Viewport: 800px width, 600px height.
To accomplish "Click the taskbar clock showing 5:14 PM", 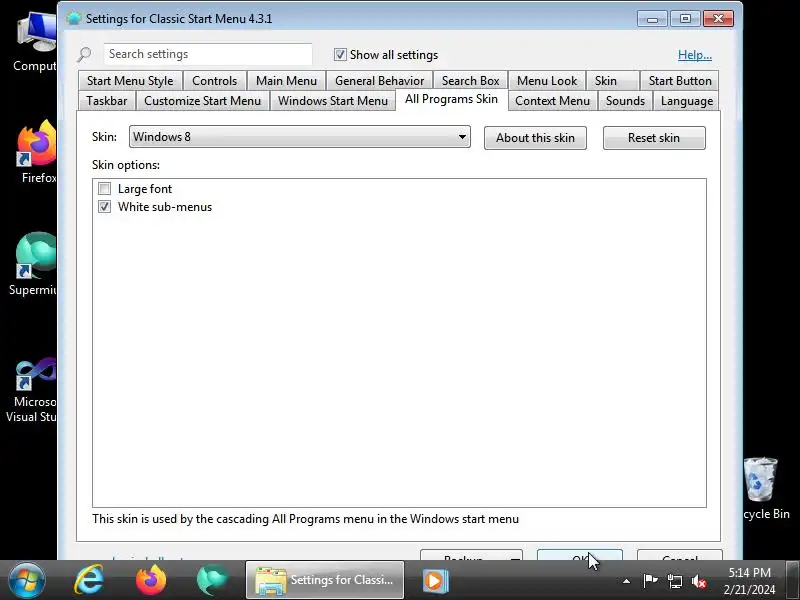I will pos(749,581).
